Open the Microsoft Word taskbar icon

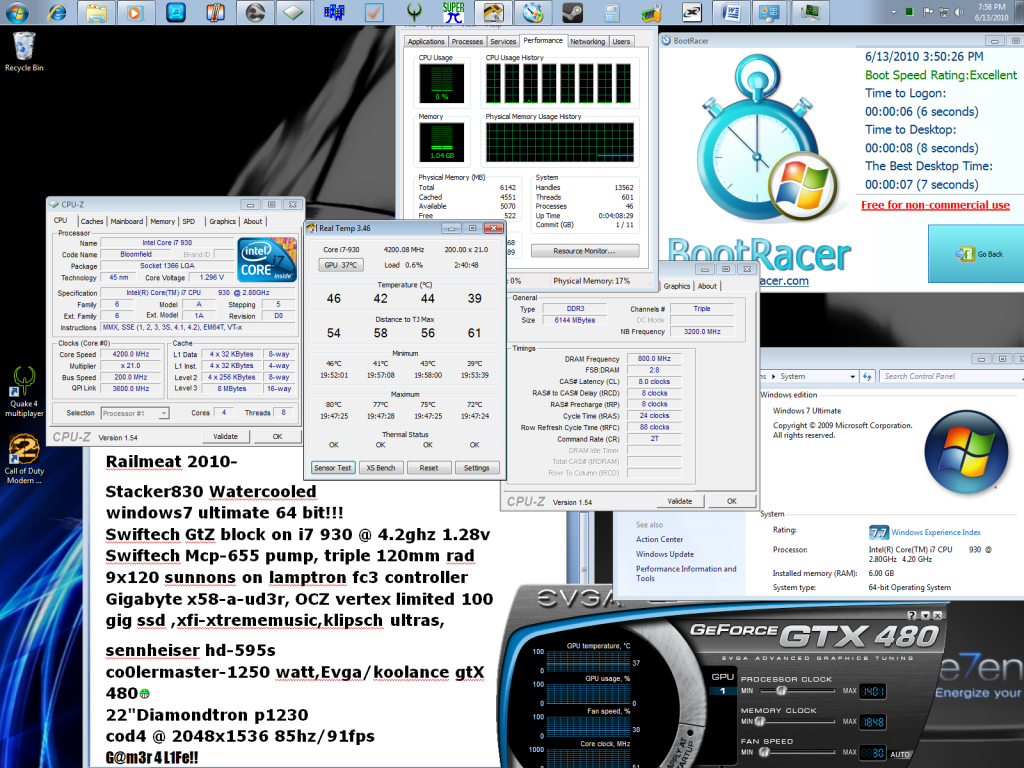pos(731,12)
